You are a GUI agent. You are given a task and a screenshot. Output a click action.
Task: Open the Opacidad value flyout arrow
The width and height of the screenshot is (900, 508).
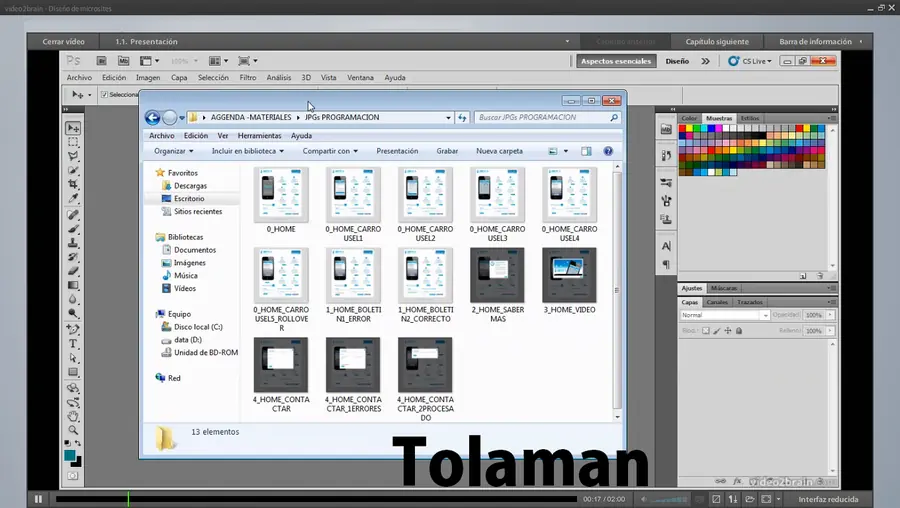(x=831, y=315)
